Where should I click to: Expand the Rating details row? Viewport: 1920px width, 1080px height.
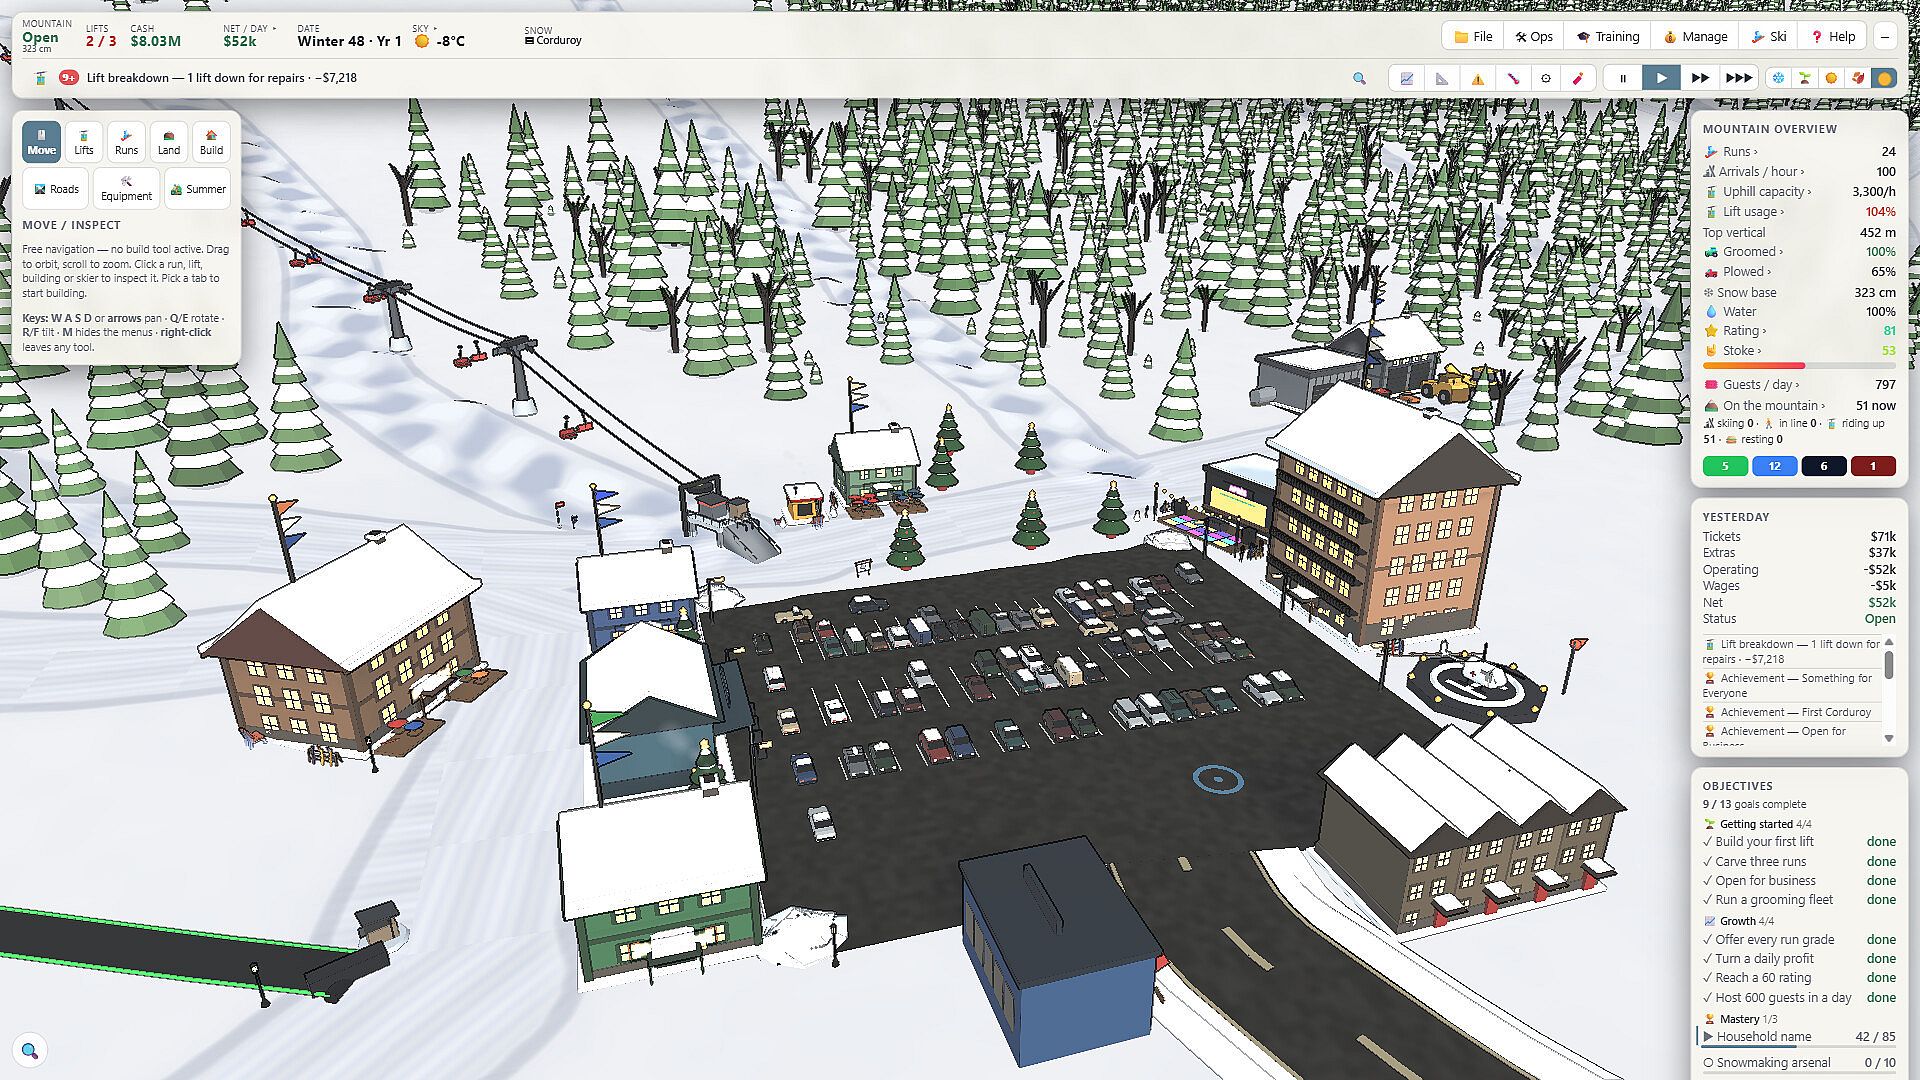click(1799, 331)
